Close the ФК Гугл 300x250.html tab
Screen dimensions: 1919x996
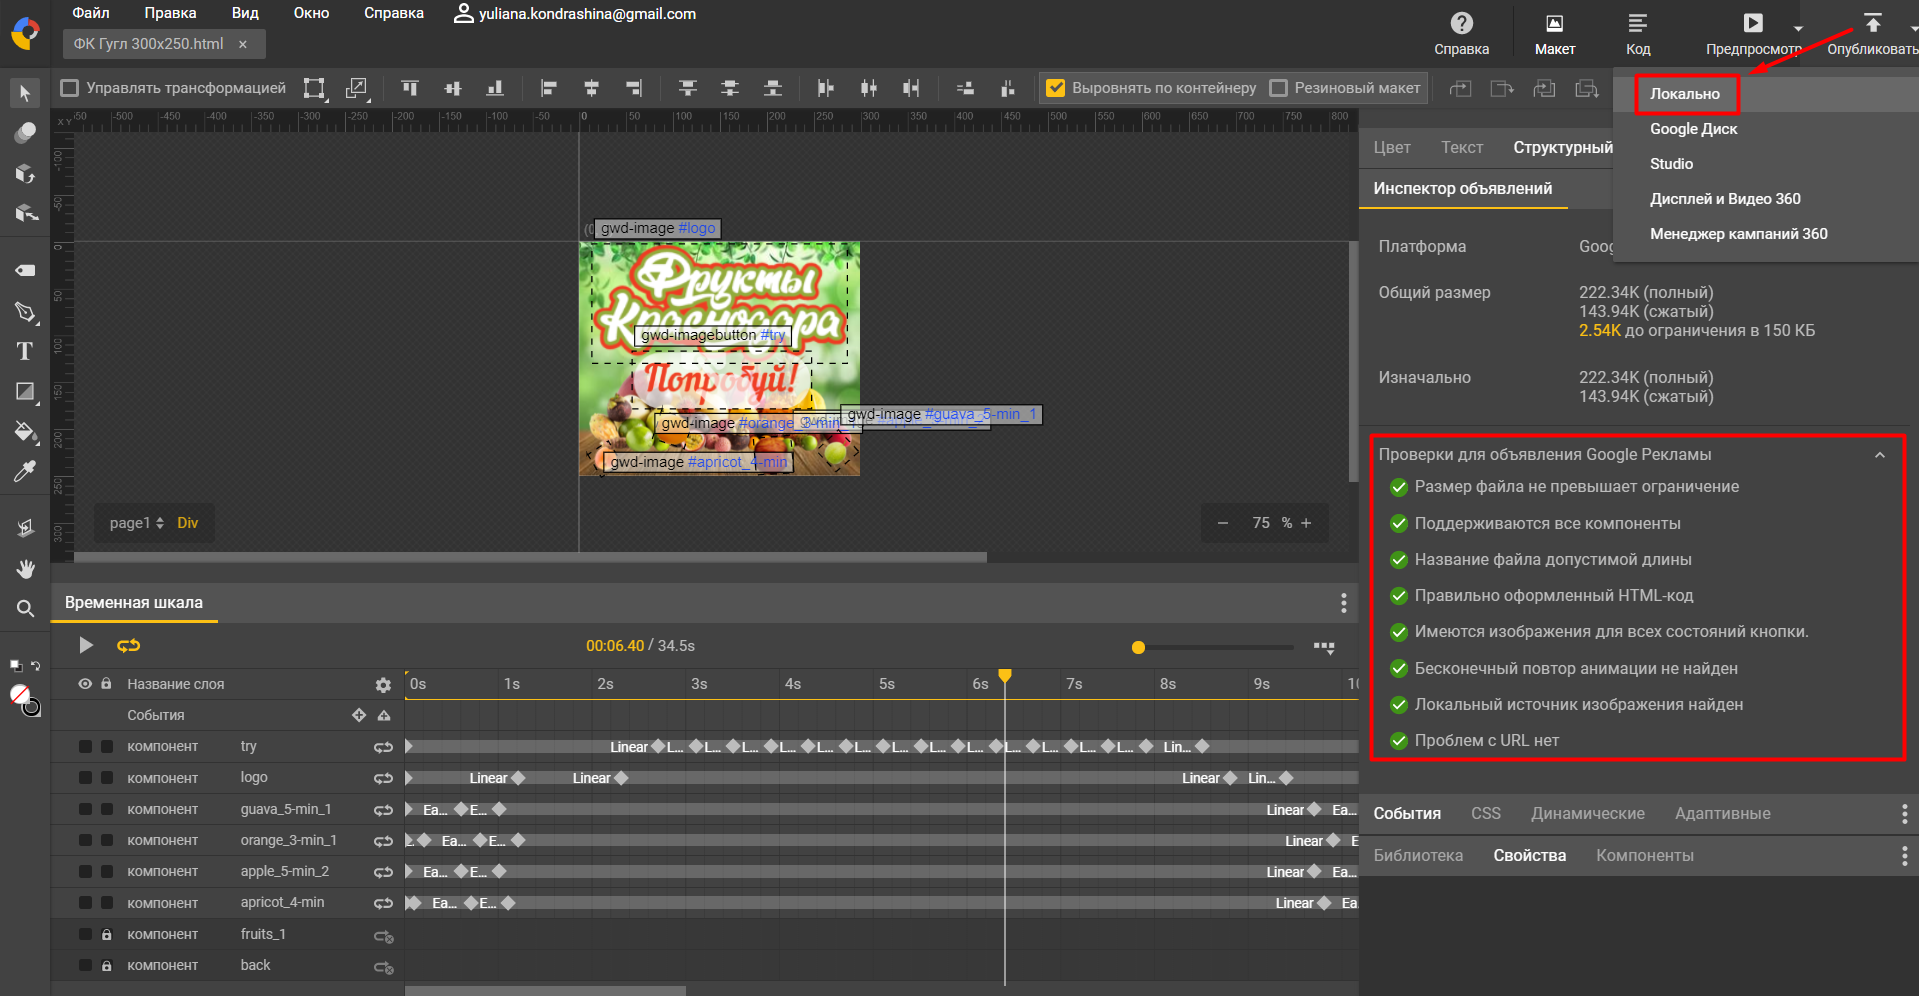(x=242, y=44)
